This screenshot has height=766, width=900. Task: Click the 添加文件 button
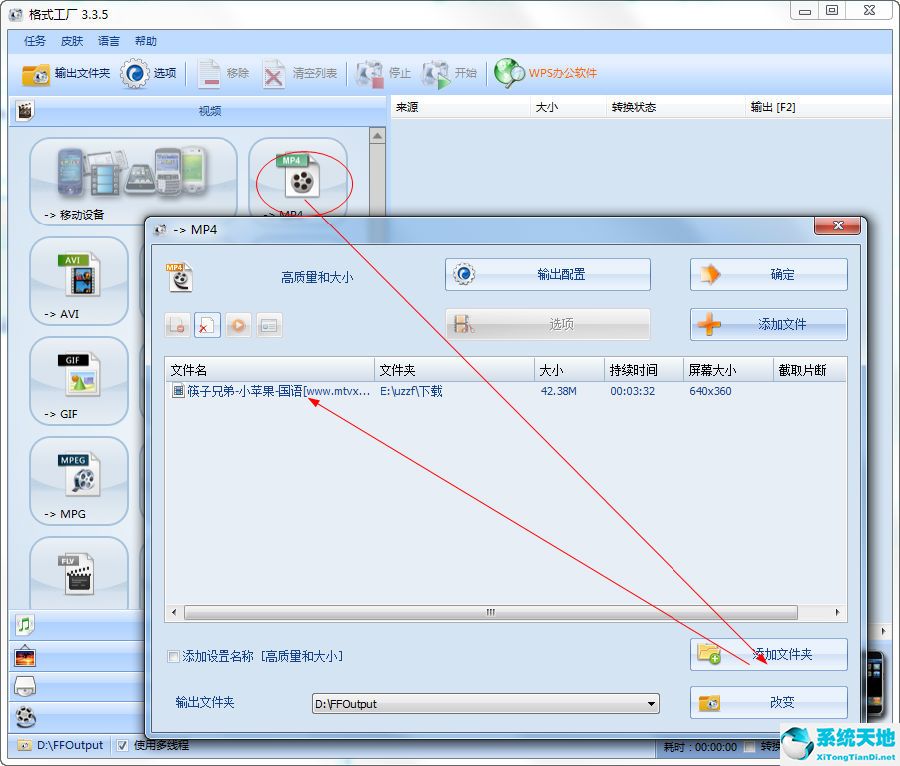tap(769, 324)
